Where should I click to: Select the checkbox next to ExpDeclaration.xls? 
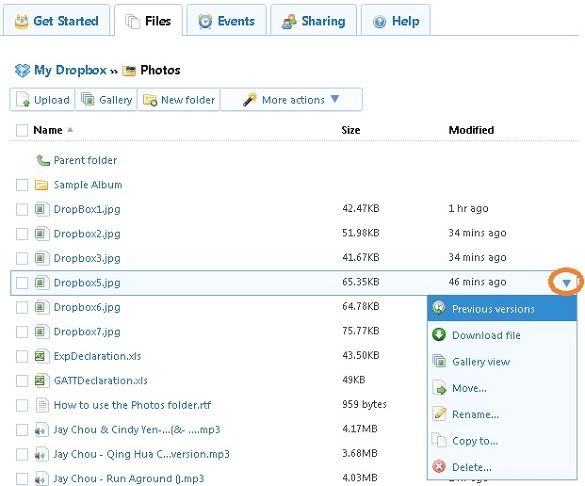(x=22, y=356)
